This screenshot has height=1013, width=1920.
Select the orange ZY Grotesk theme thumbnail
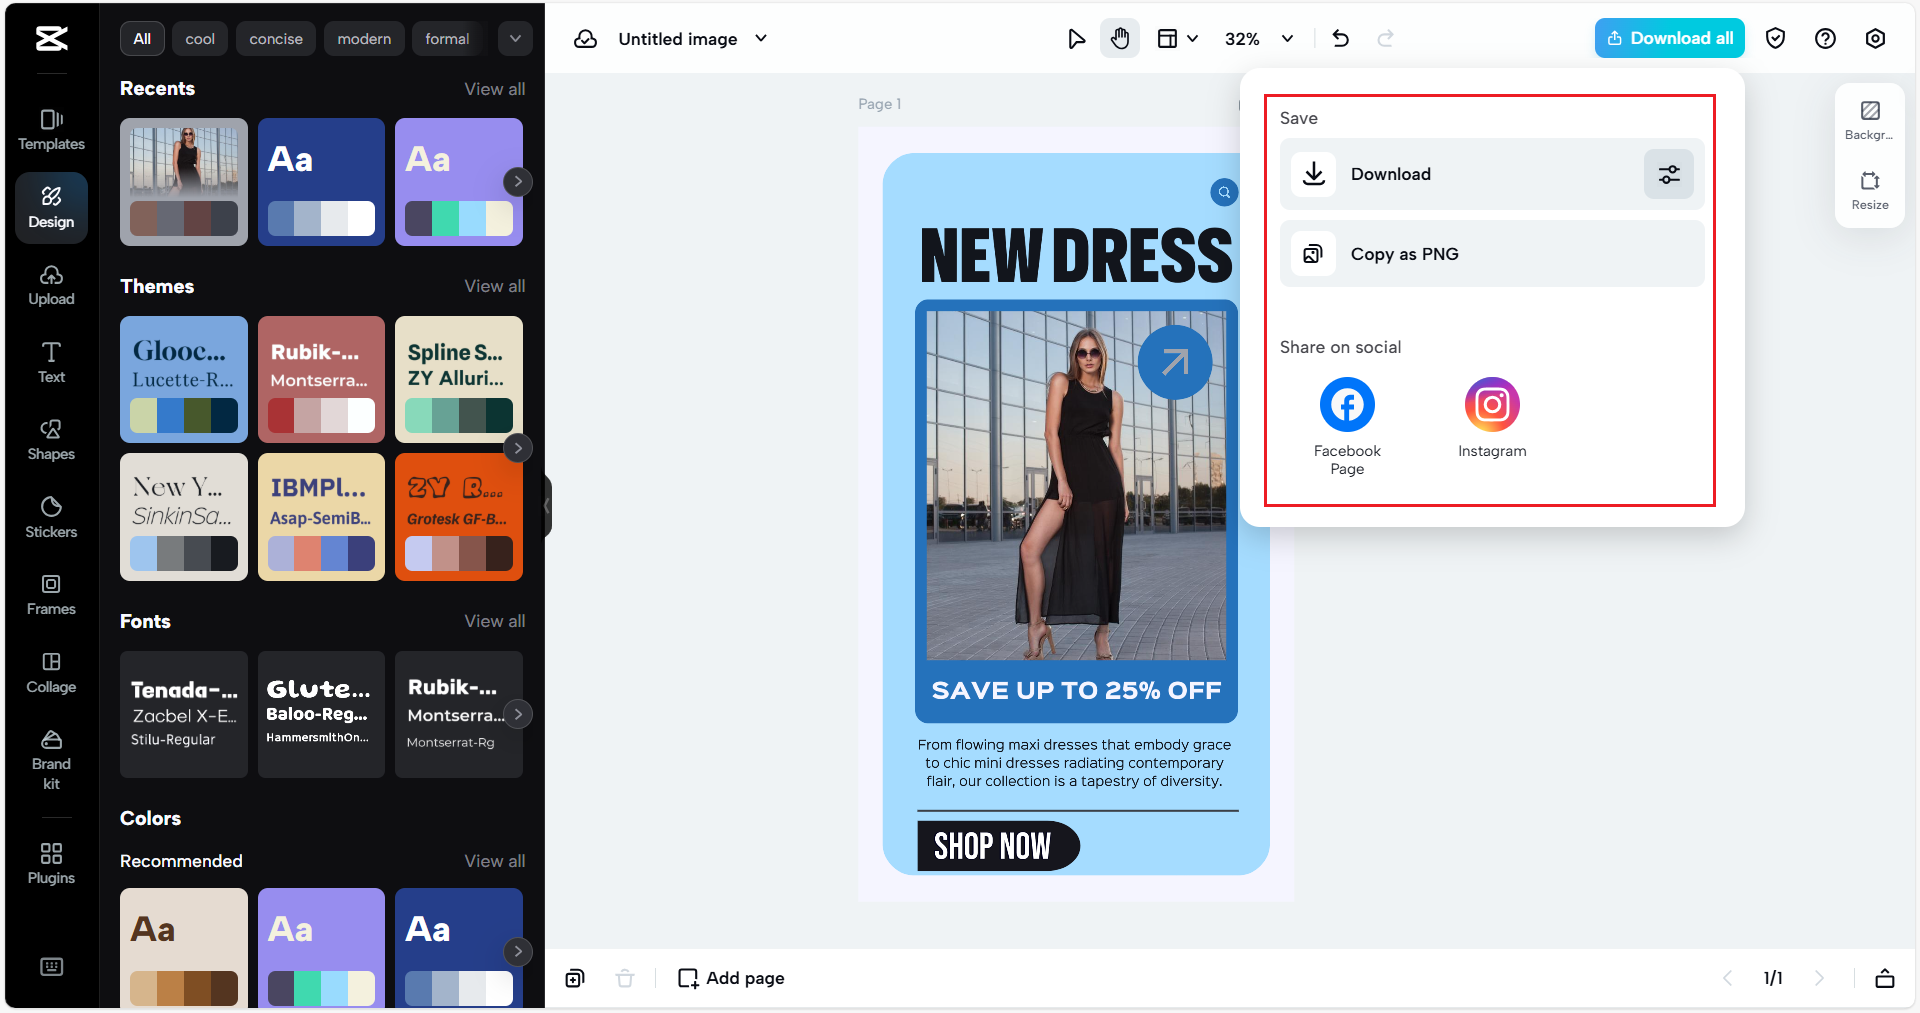pyautogui.click(x=458, y=516)
